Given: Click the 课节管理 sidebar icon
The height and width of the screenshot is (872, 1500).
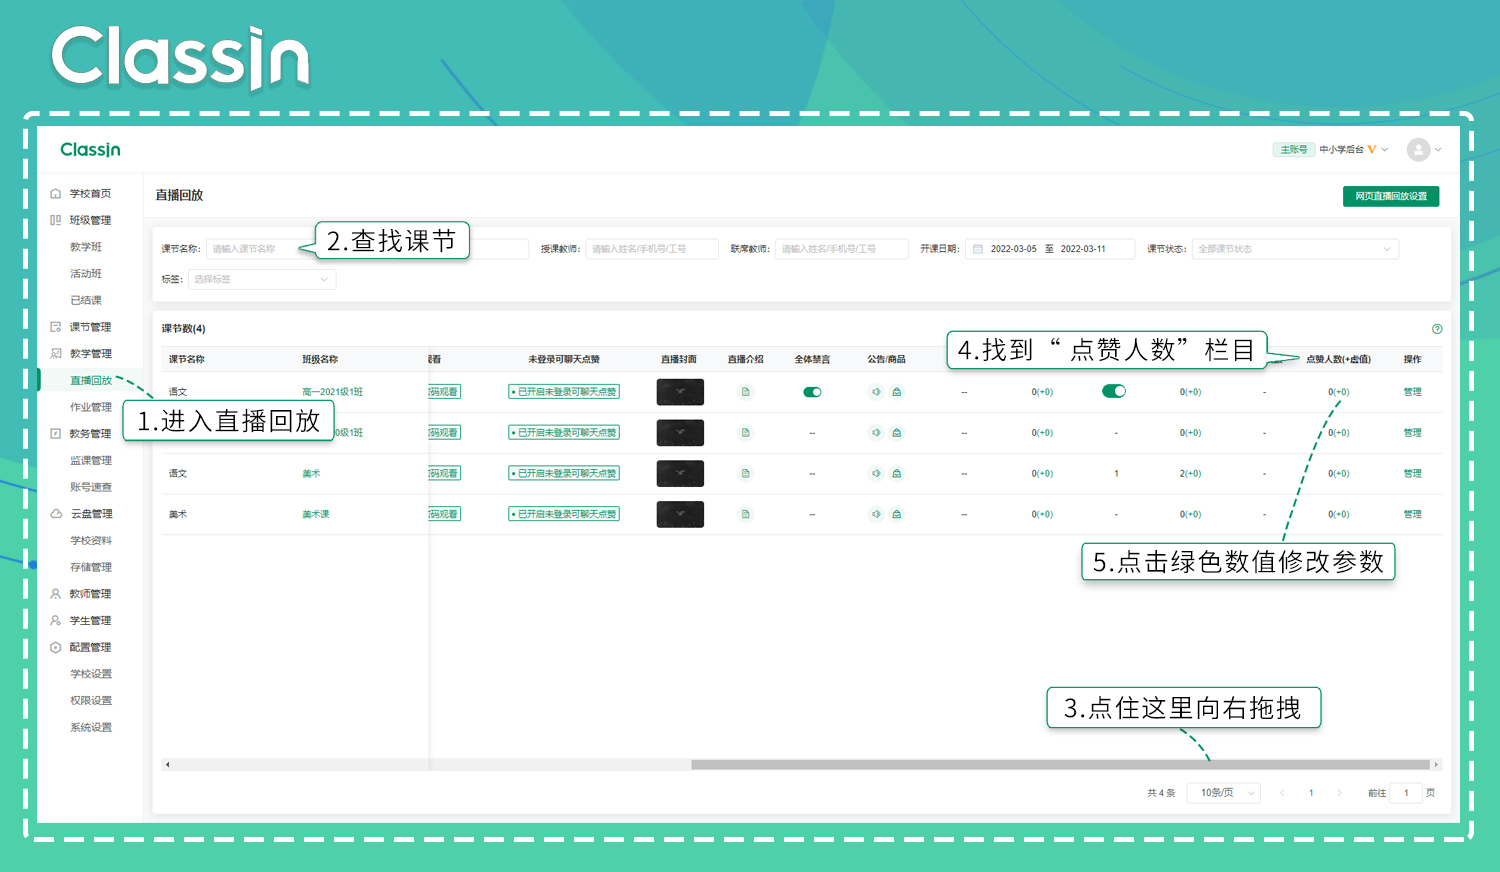Looking at the screenshot, I should [56, 327].
